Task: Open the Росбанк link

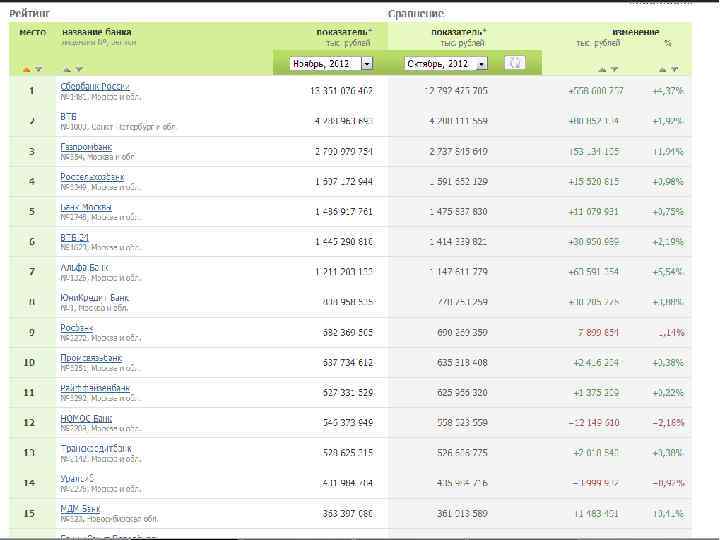Action: 77,328
